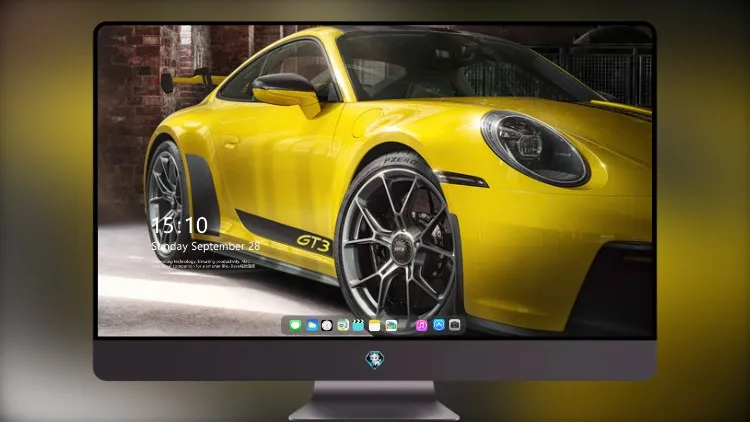
Task: Click the Sunday September 28 date text
Action: pos(206,246)
